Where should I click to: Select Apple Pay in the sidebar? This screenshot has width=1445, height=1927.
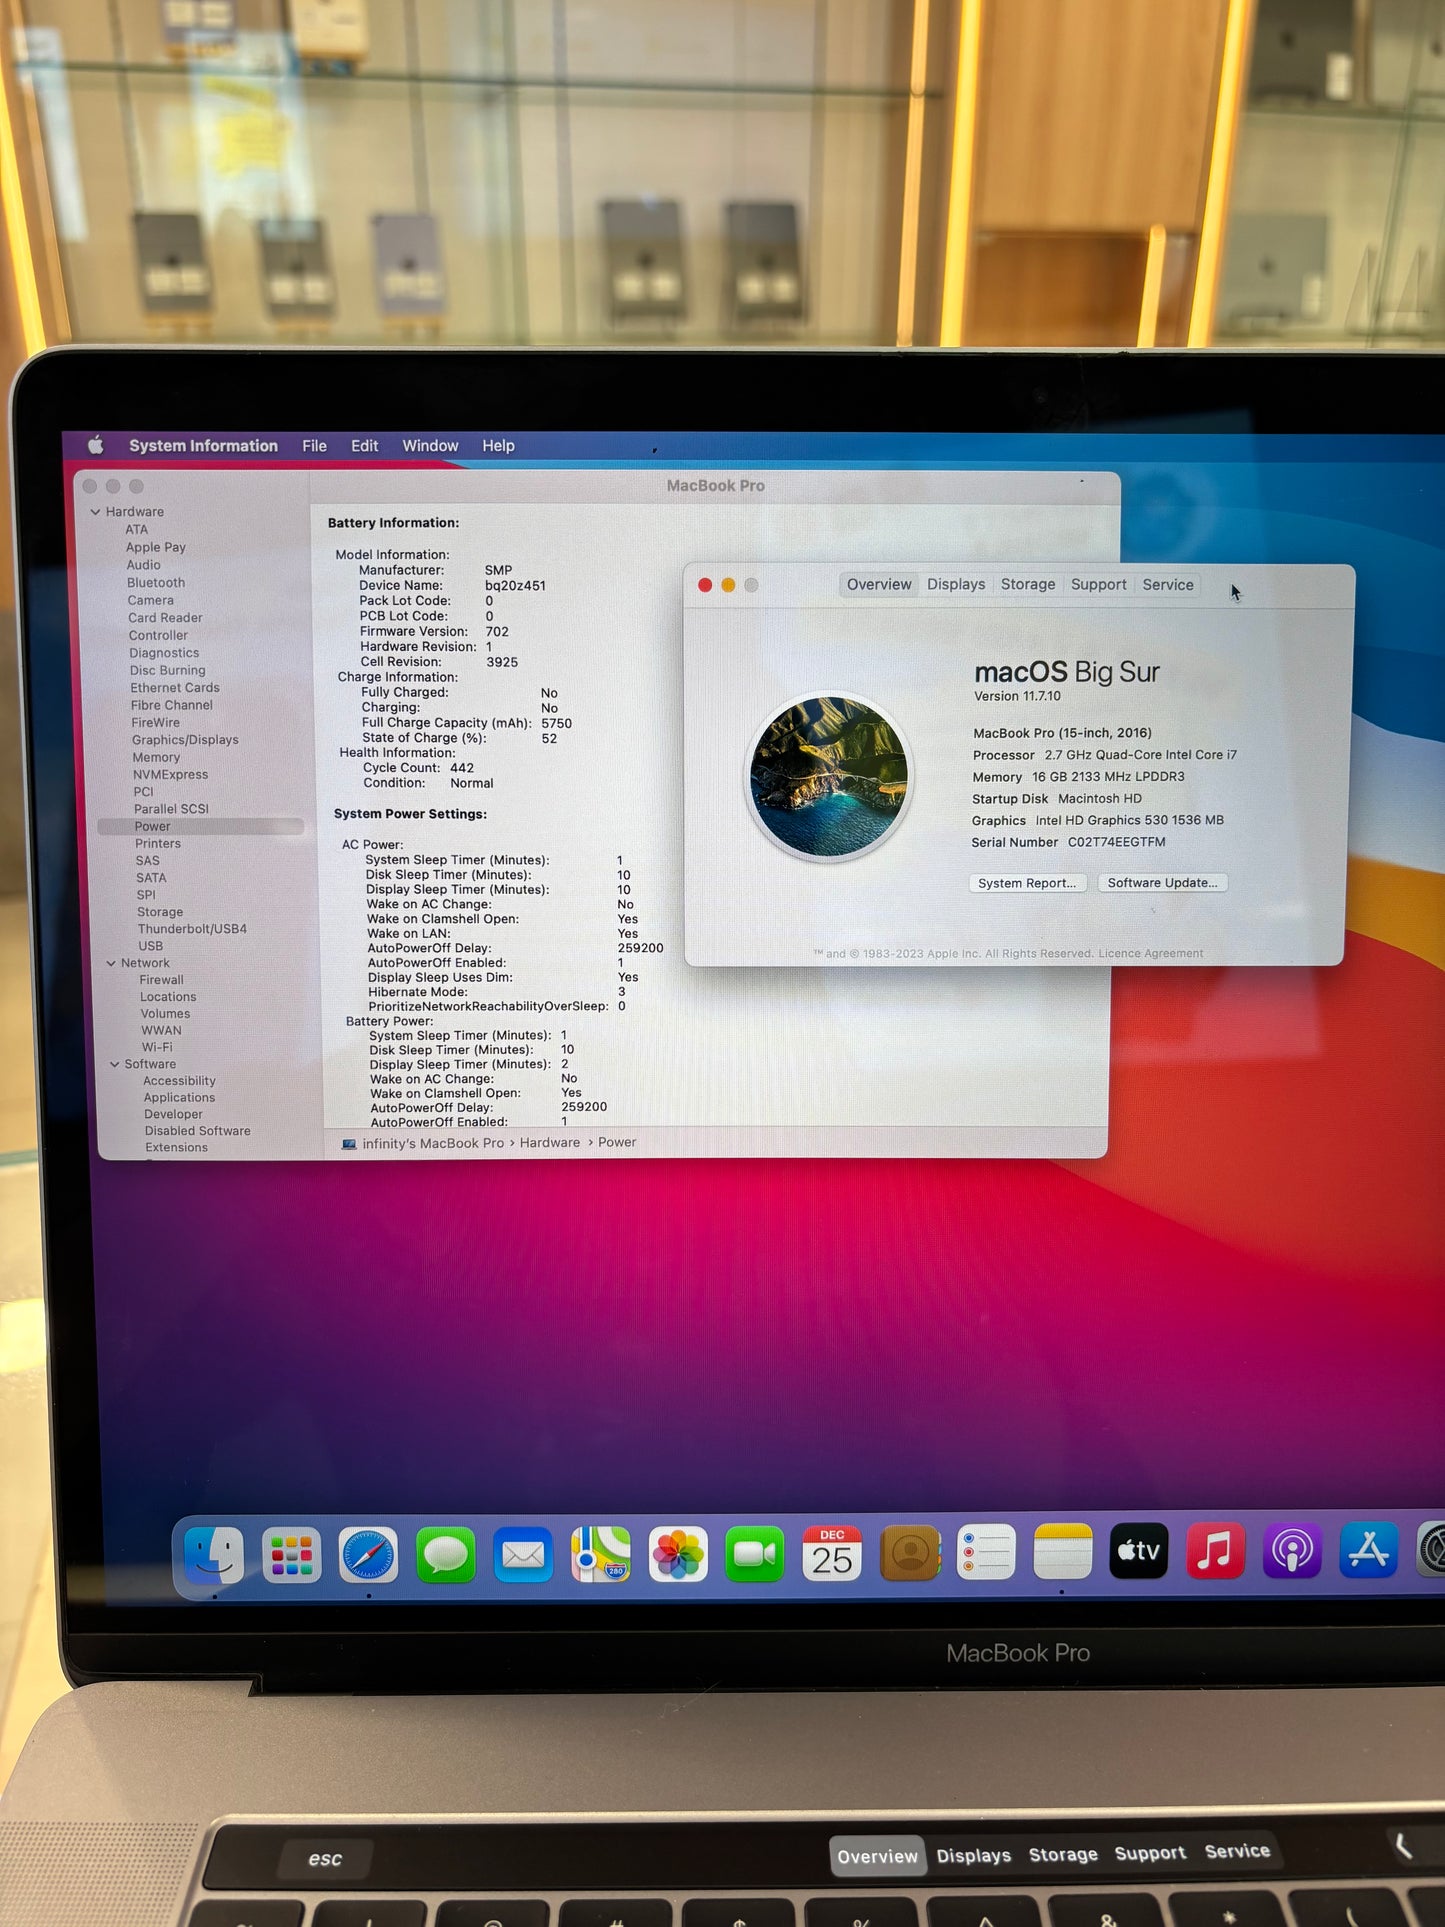(x=156, y=548)
